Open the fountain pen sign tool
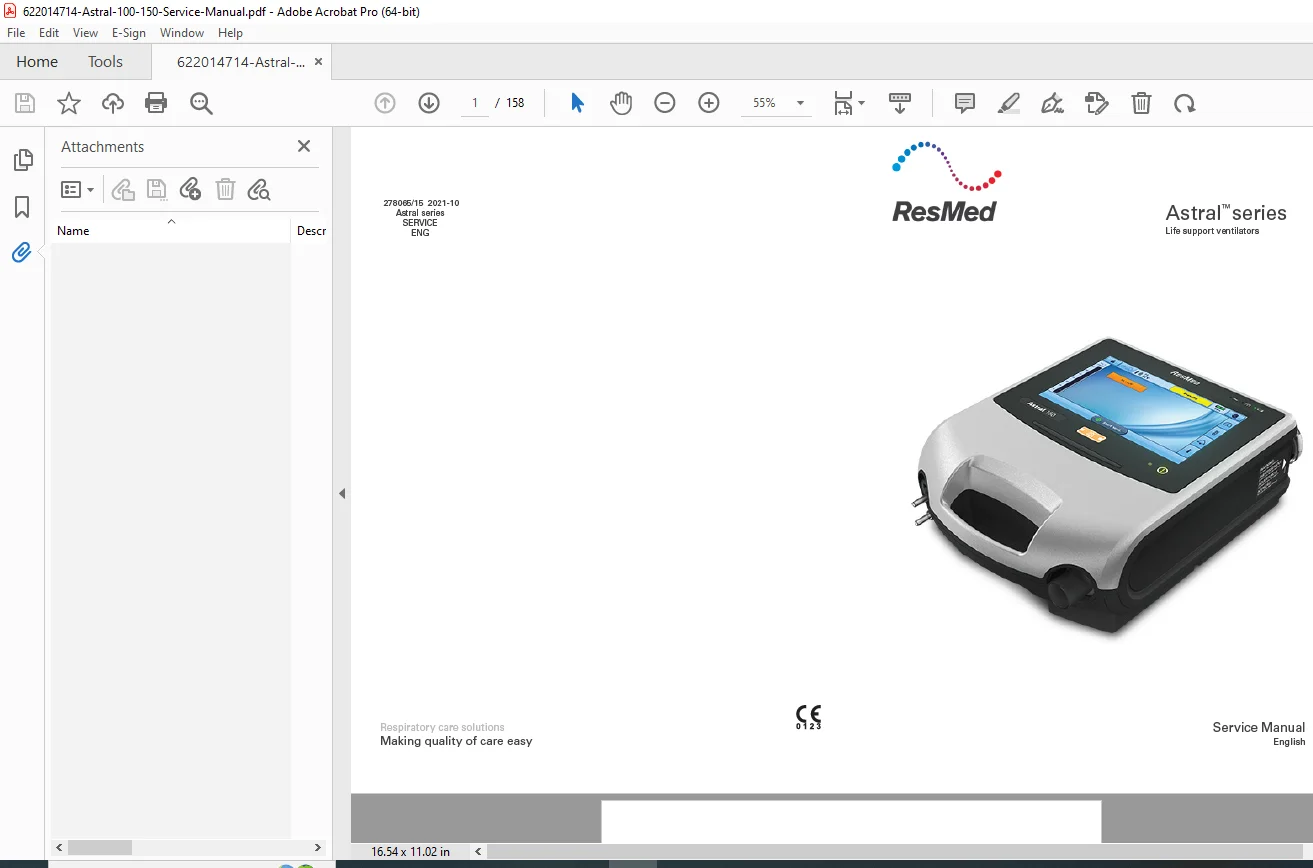This screenshot has width=1313, height=868. [1052, 103]
